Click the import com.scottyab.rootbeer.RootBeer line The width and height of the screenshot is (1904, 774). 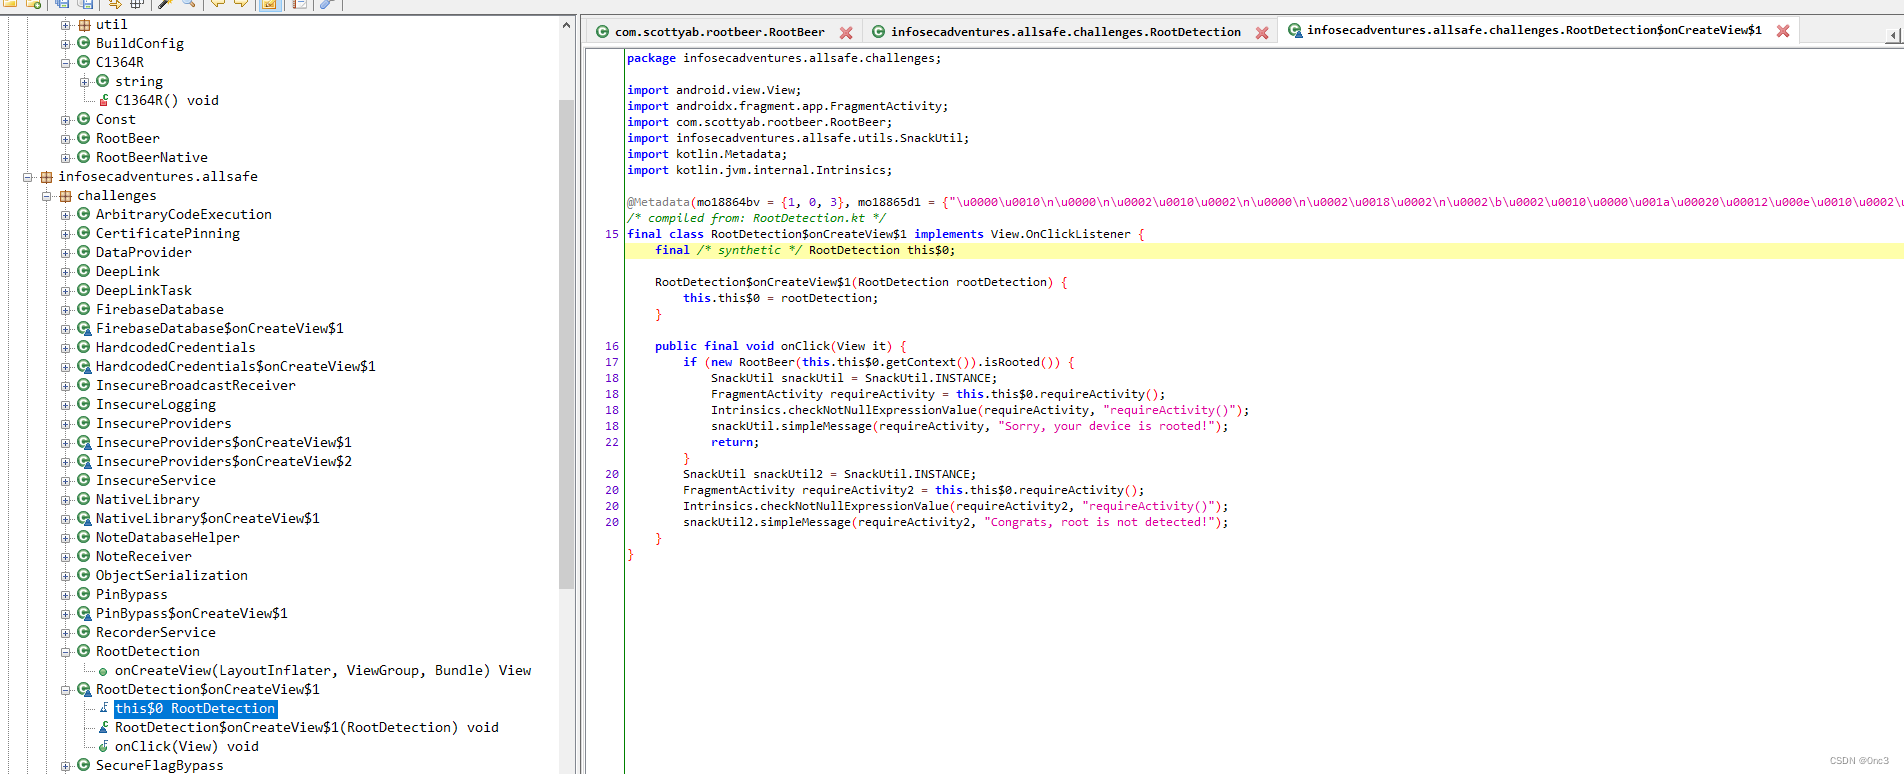click(x=760, y=122)
